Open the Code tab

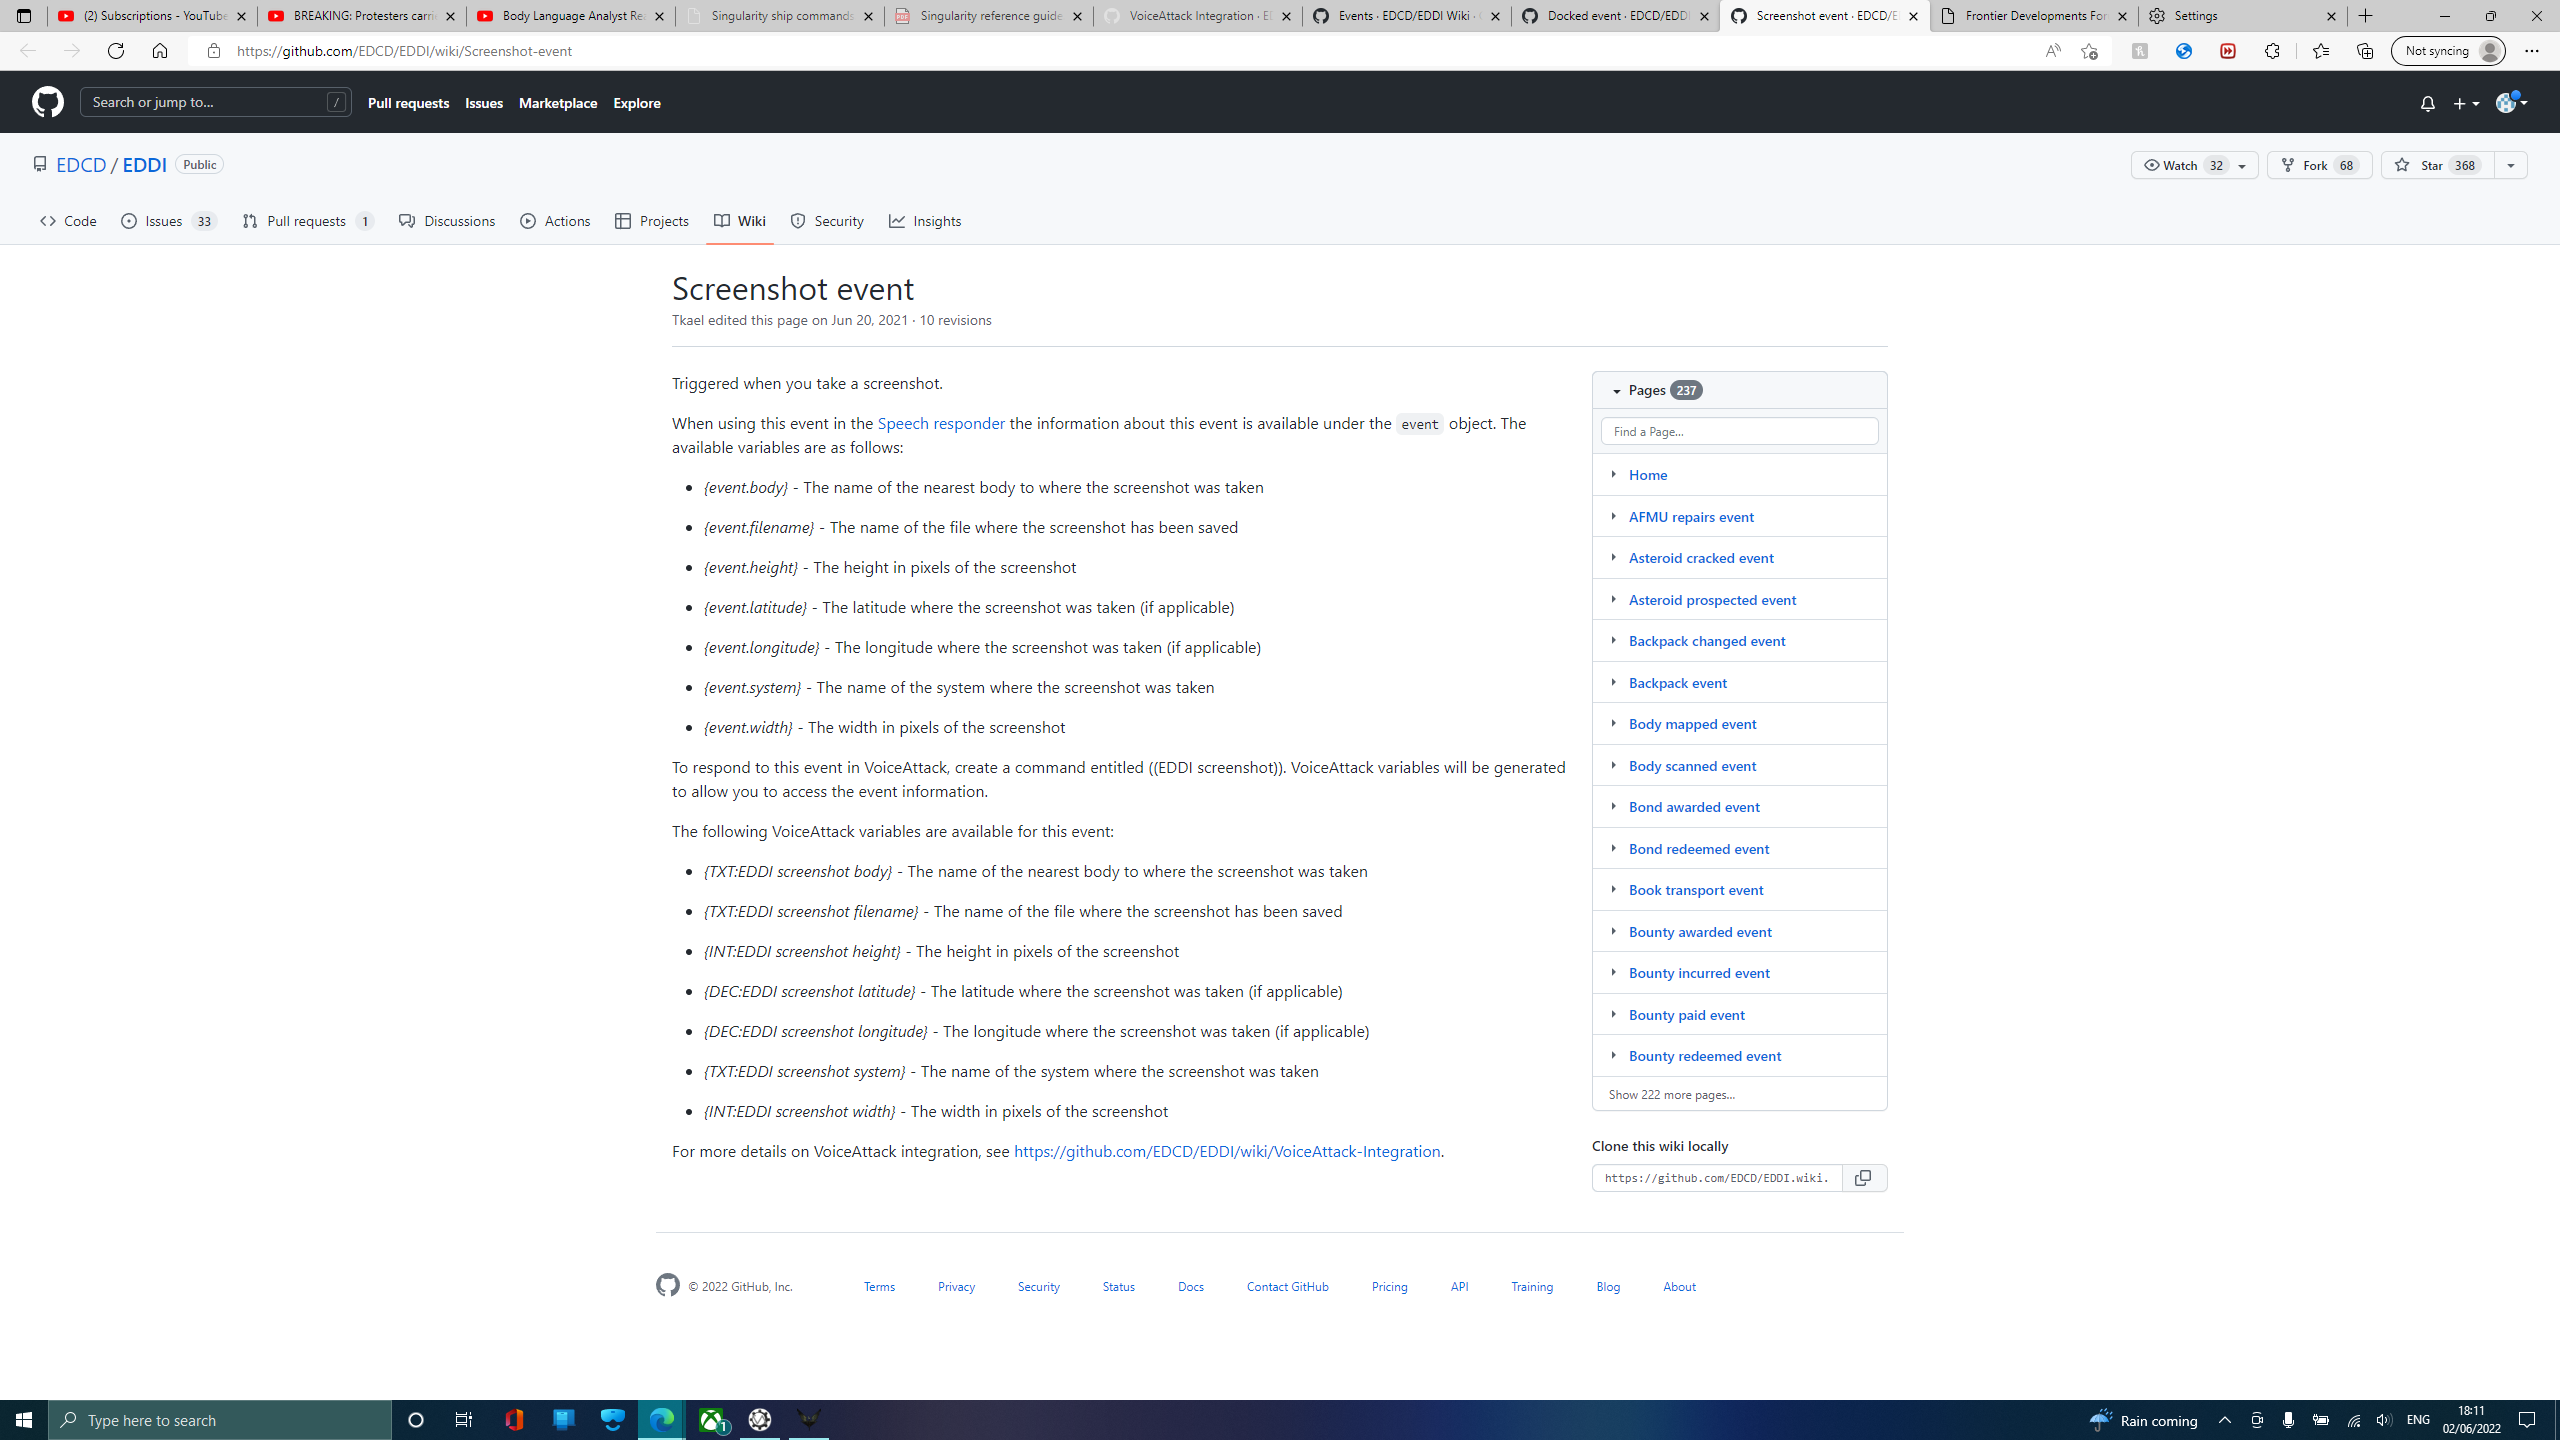coord(68,221)
